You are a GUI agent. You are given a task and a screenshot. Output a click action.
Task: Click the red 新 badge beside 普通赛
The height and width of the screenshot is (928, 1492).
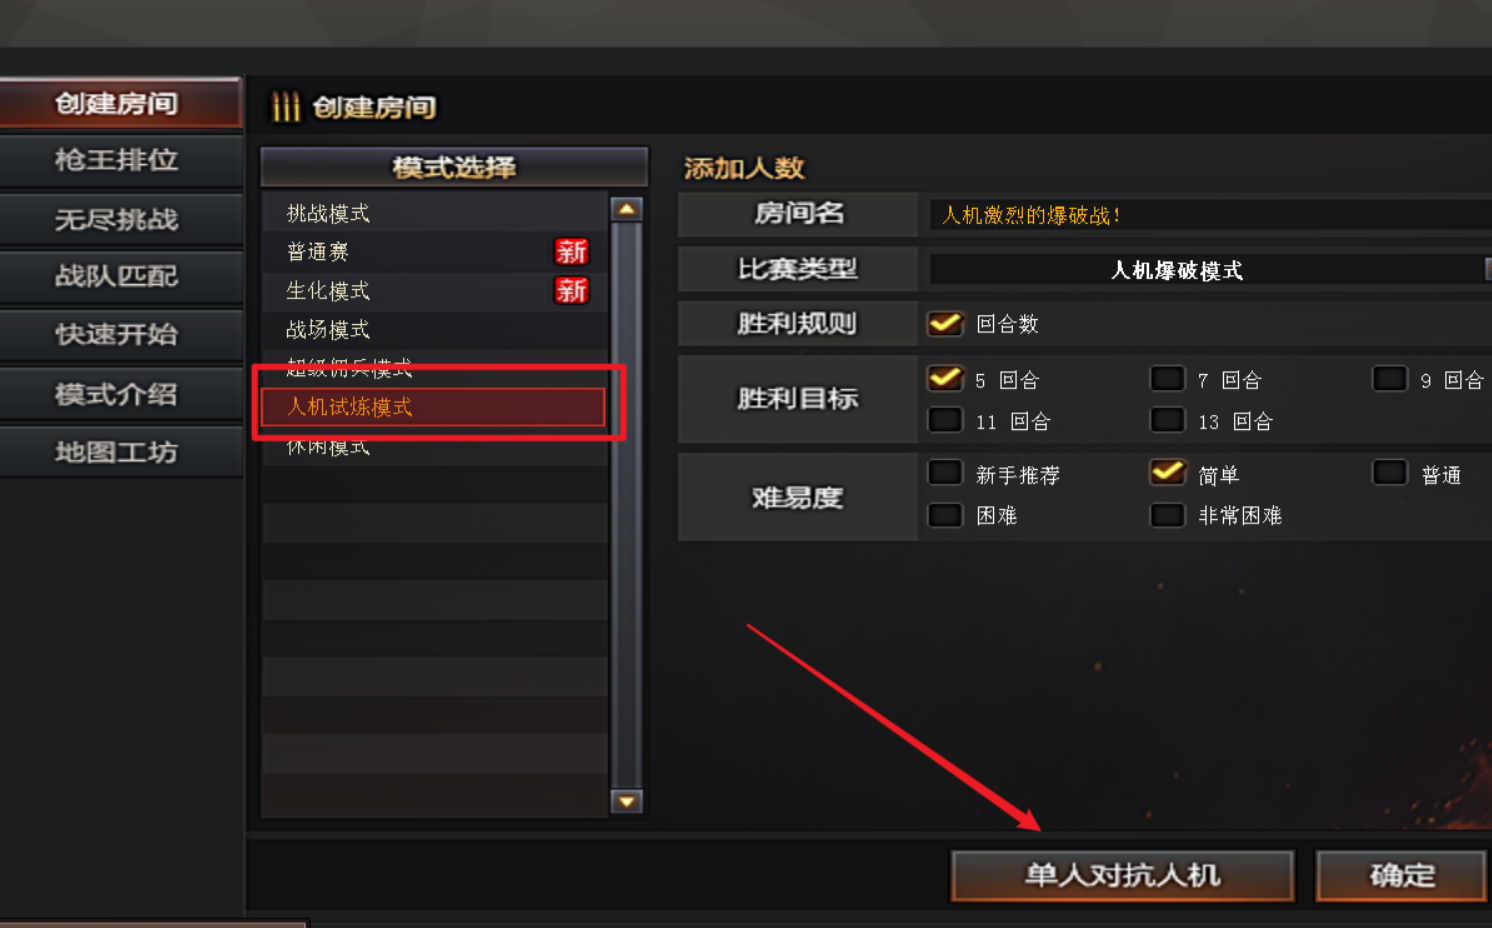pos(572,251)
